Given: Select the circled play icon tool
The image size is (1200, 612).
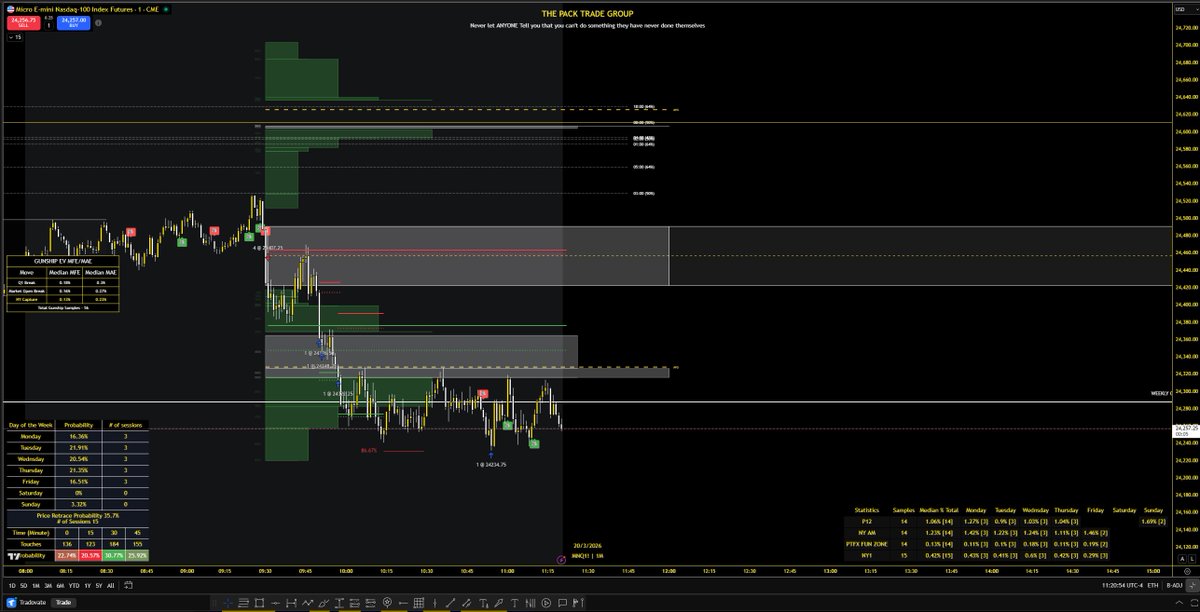Looking at the screenshot, I should tap(546, 603).
